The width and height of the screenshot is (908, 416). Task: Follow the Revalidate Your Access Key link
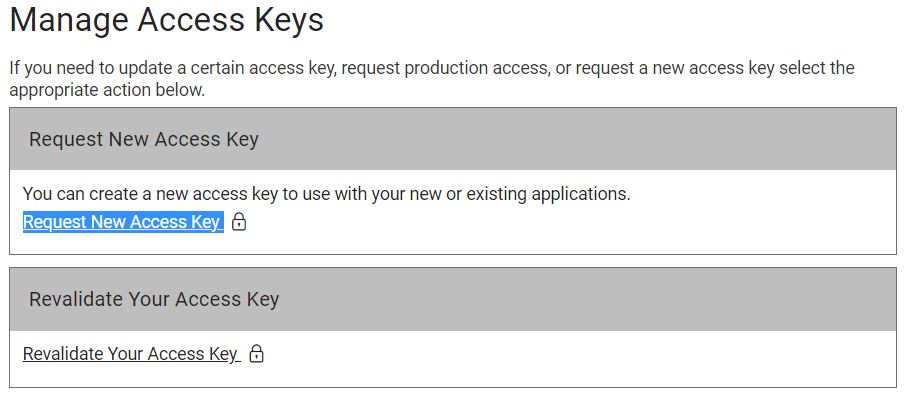click(131, 354)
